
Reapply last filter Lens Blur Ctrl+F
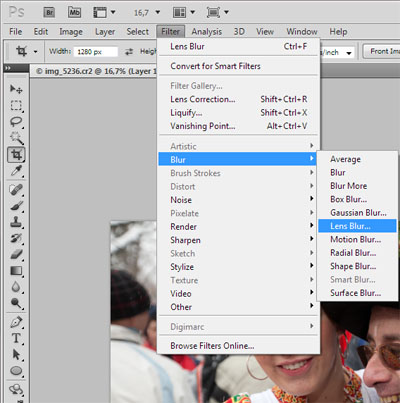[238, 46]
